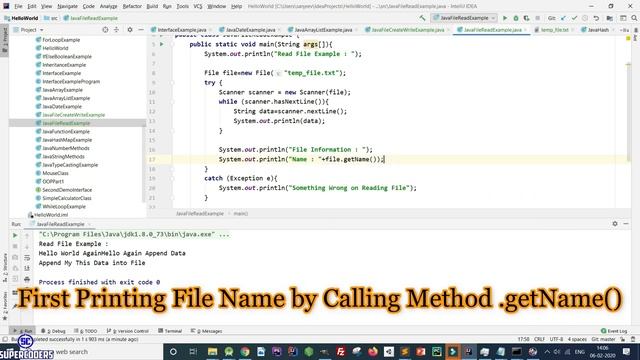Switch to temp_file.txt tab
Screen dimensions: 640x360
coord(554,30)
